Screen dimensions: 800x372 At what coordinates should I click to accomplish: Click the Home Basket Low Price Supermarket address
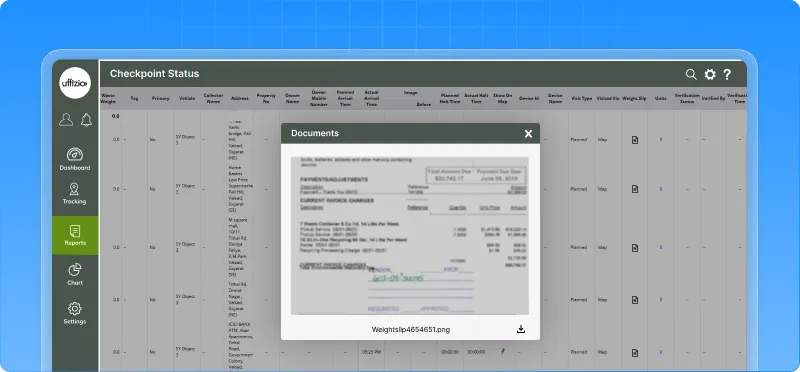(240, 189)
